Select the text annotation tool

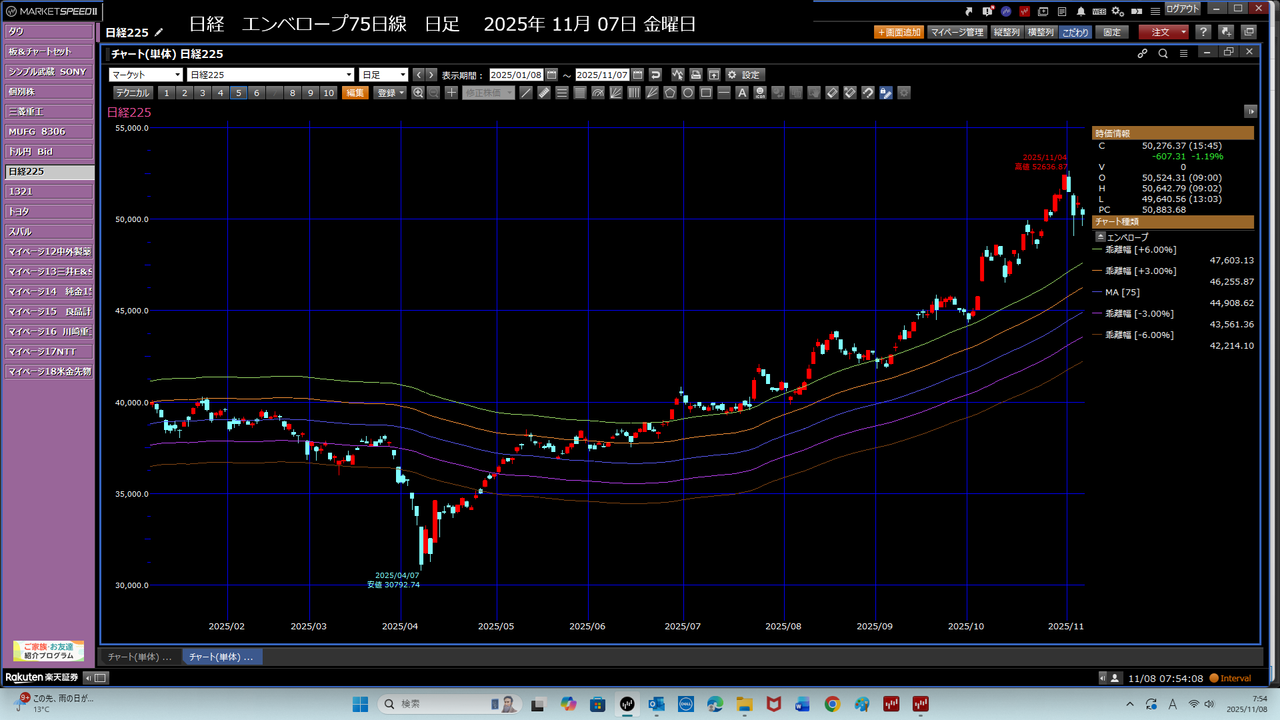tap(742, 93)
